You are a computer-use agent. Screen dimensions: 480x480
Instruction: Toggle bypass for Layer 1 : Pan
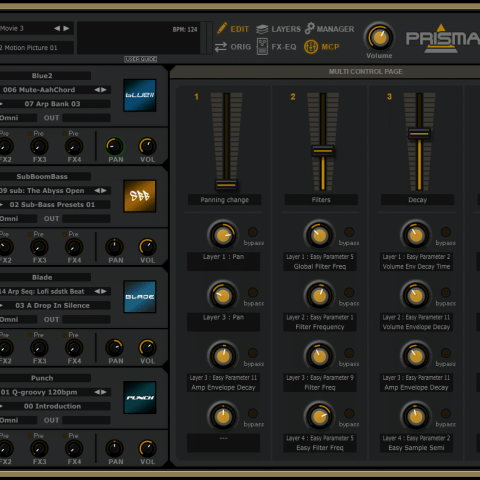pos(253,232)
